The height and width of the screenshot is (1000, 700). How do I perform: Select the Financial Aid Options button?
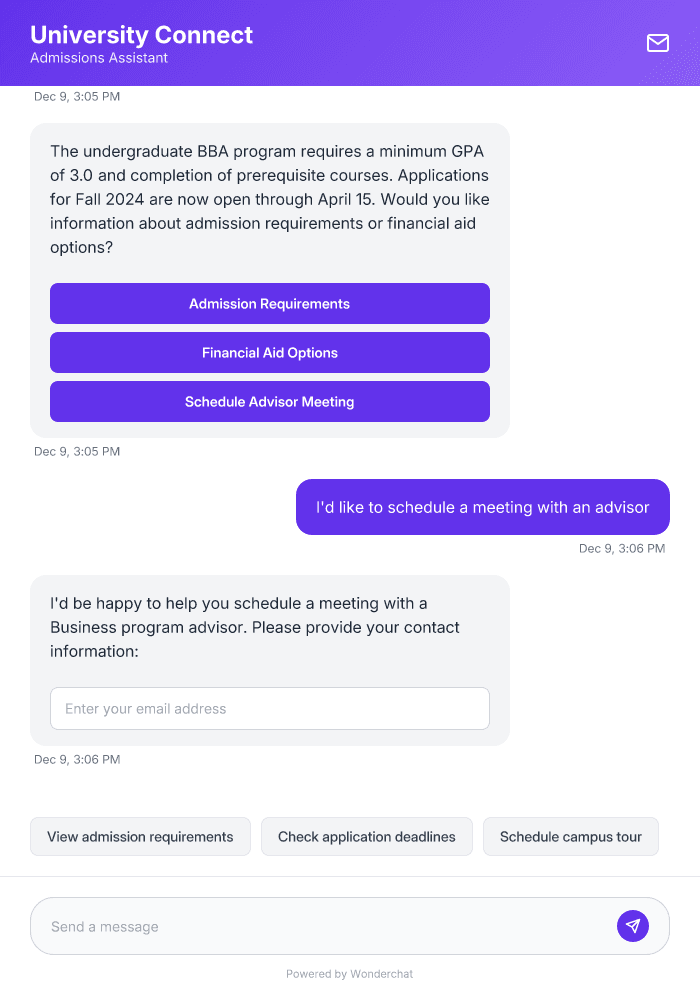coord(269,352)
